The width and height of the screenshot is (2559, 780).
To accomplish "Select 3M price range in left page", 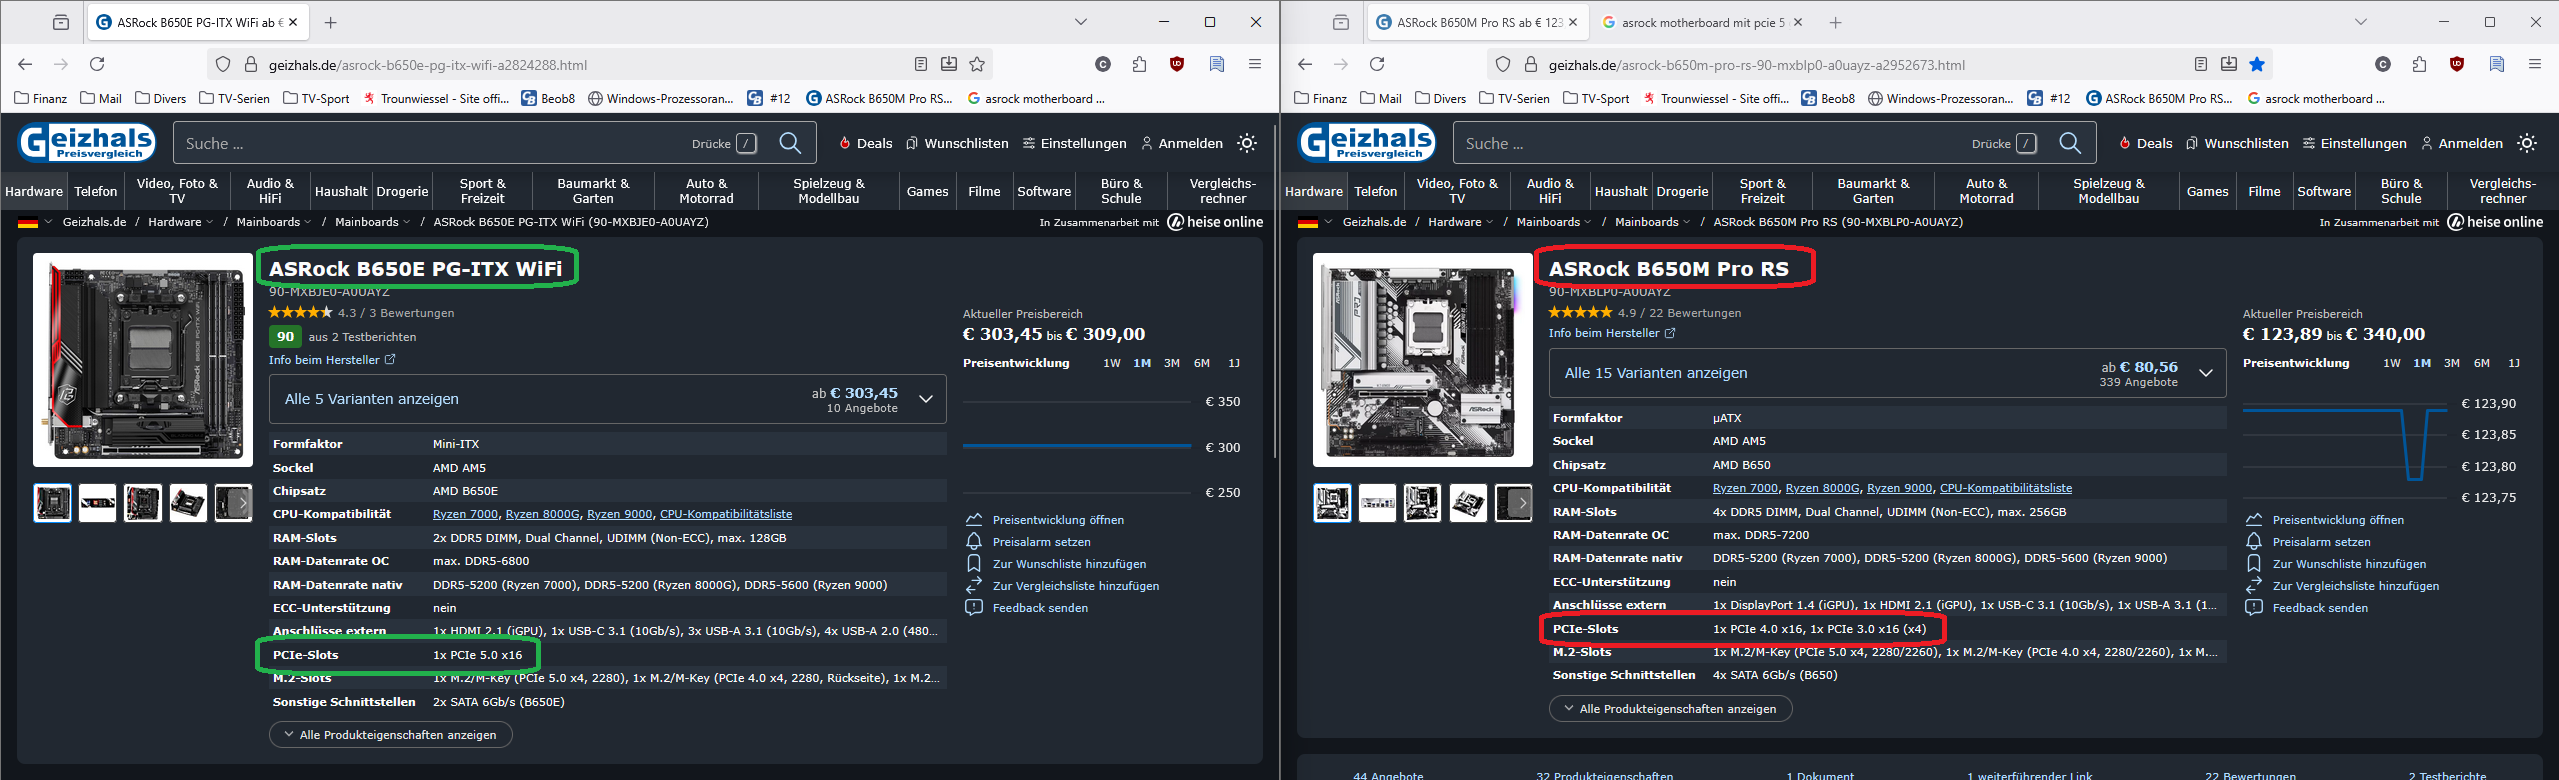I will pyautogui.click(x=1171, y=363).
